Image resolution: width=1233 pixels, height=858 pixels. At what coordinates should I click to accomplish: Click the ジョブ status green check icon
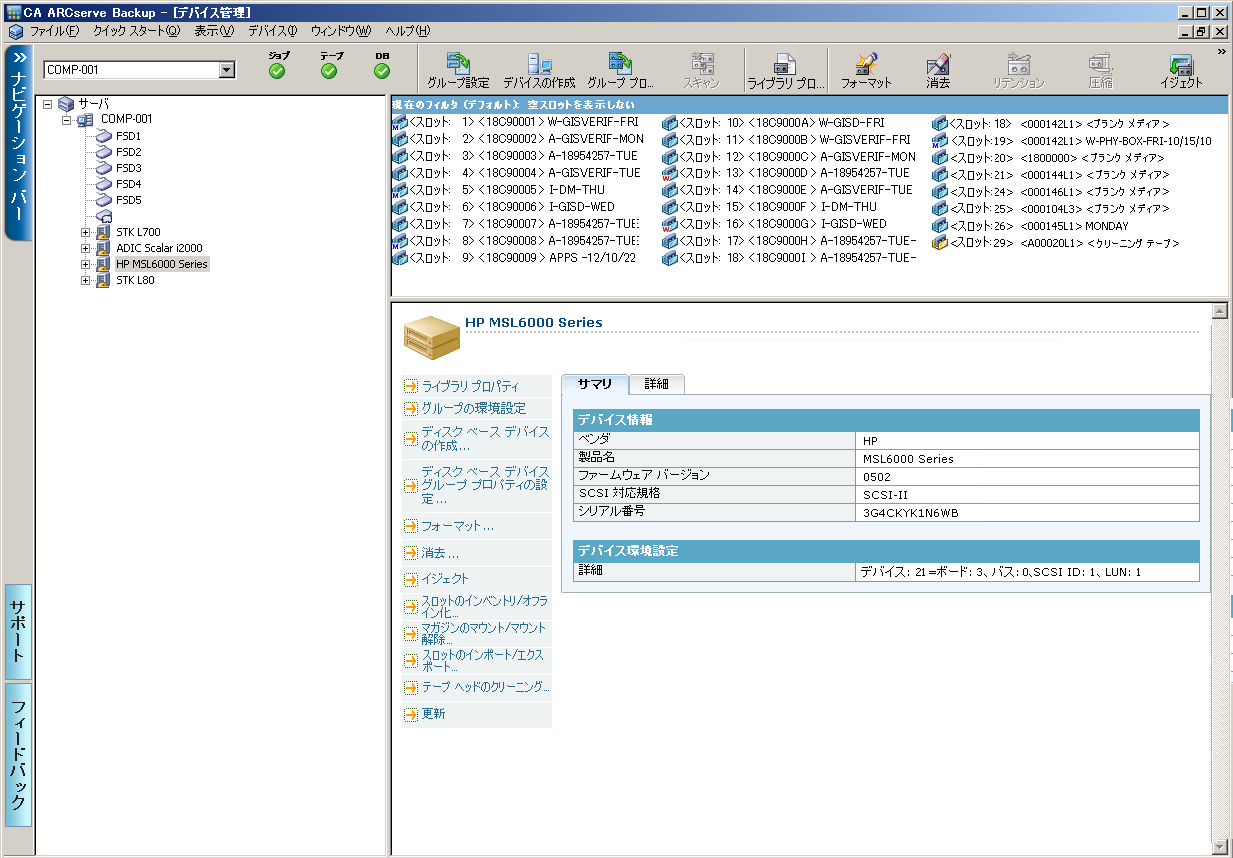coord(277,70)
